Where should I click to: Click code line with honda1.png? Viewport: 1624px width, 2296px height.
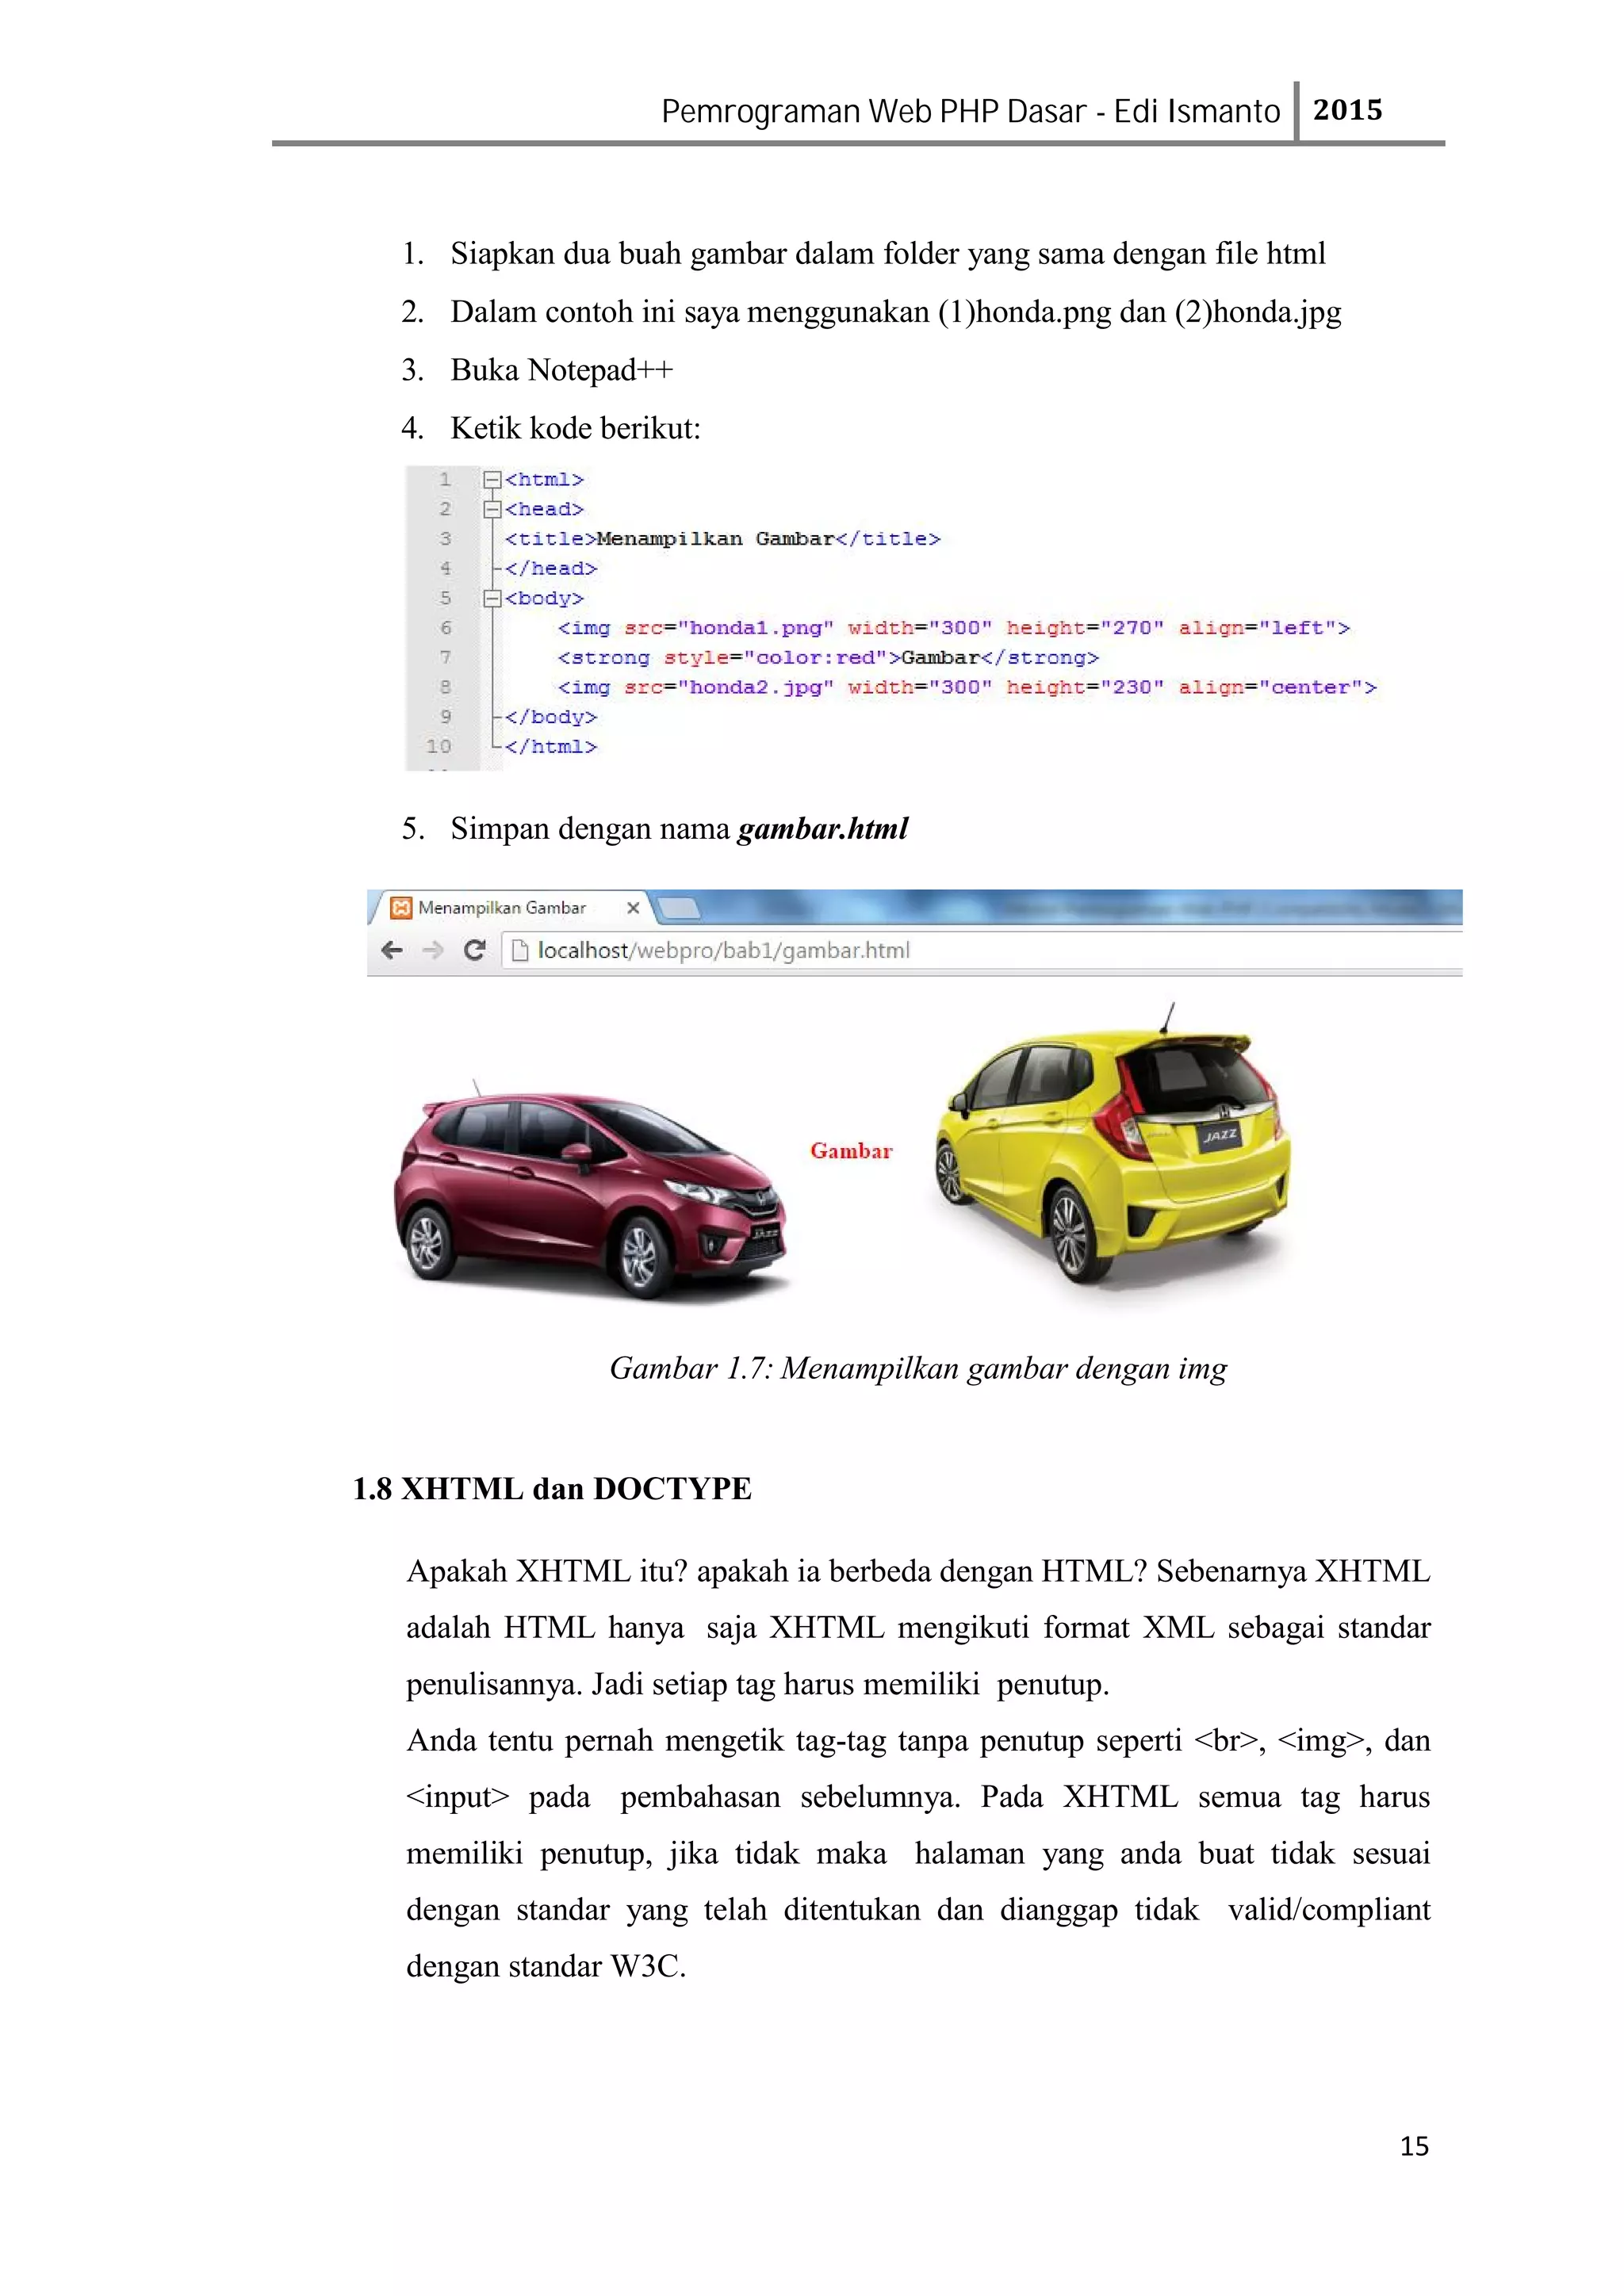point(953,628)
